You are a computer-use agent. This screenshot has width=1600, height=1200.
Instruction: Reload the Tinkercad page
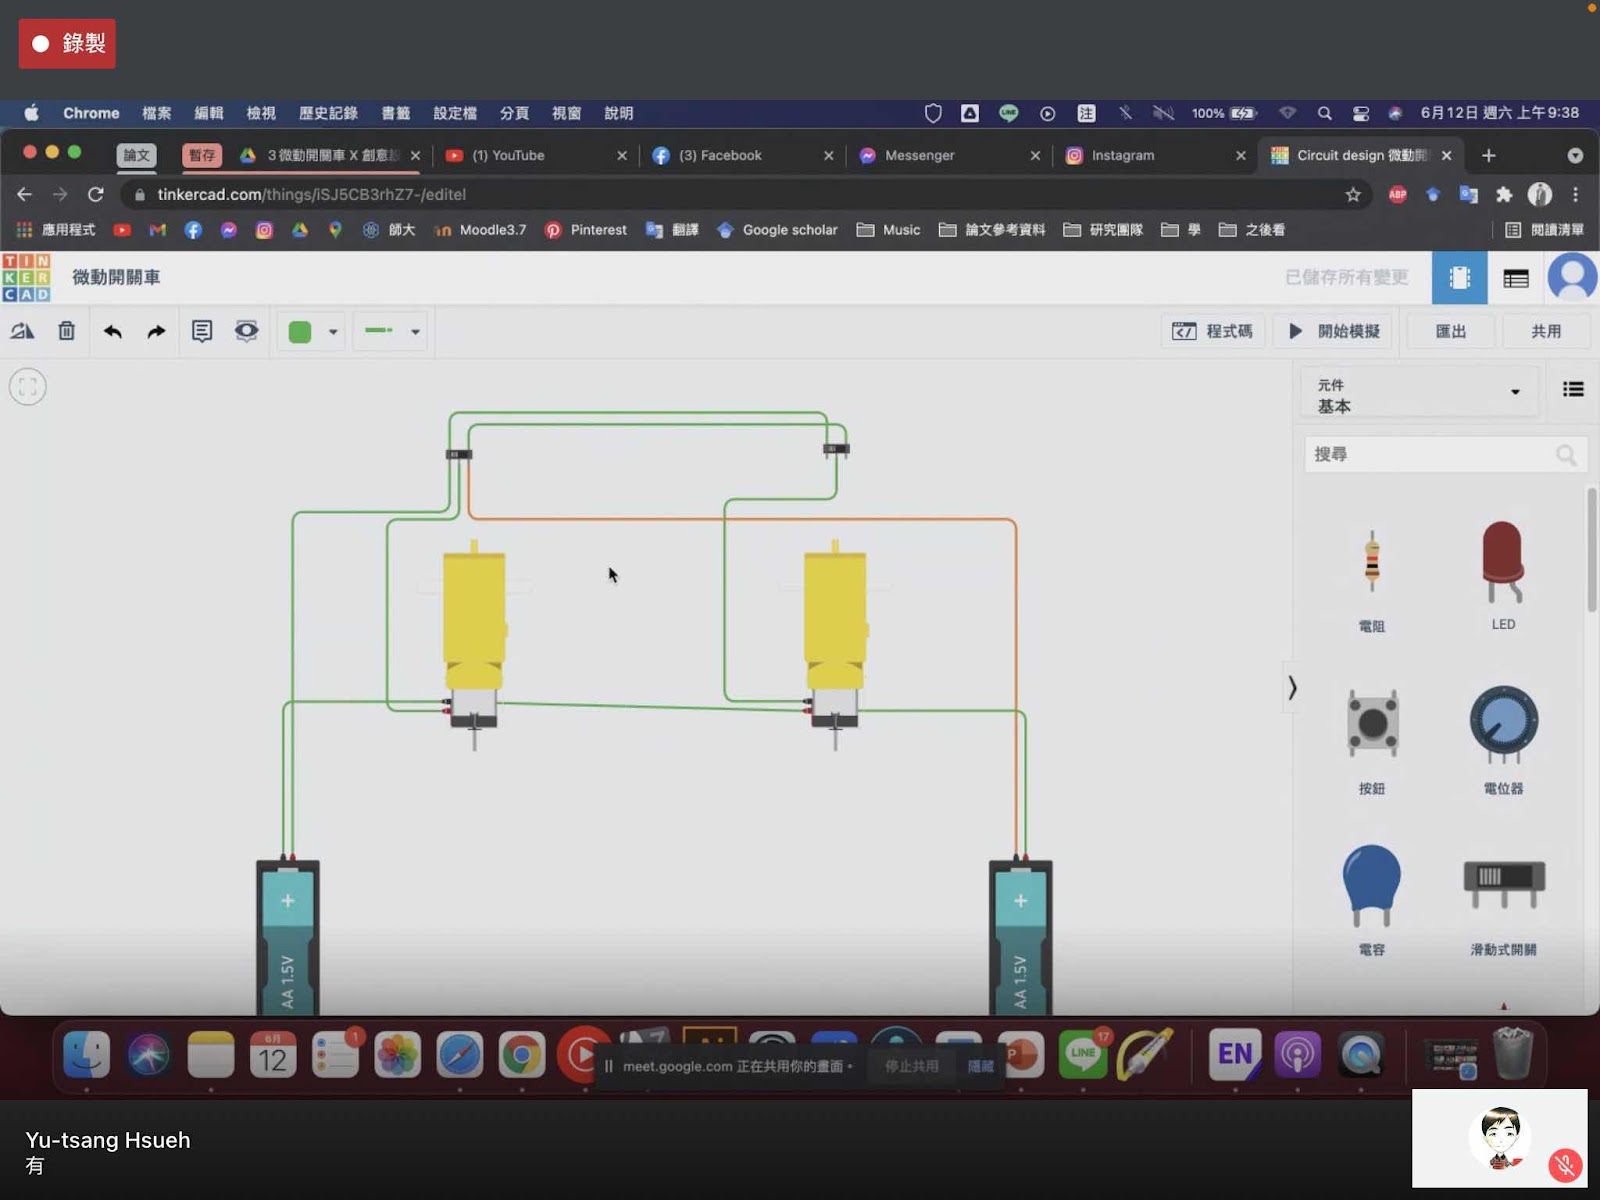95,194
